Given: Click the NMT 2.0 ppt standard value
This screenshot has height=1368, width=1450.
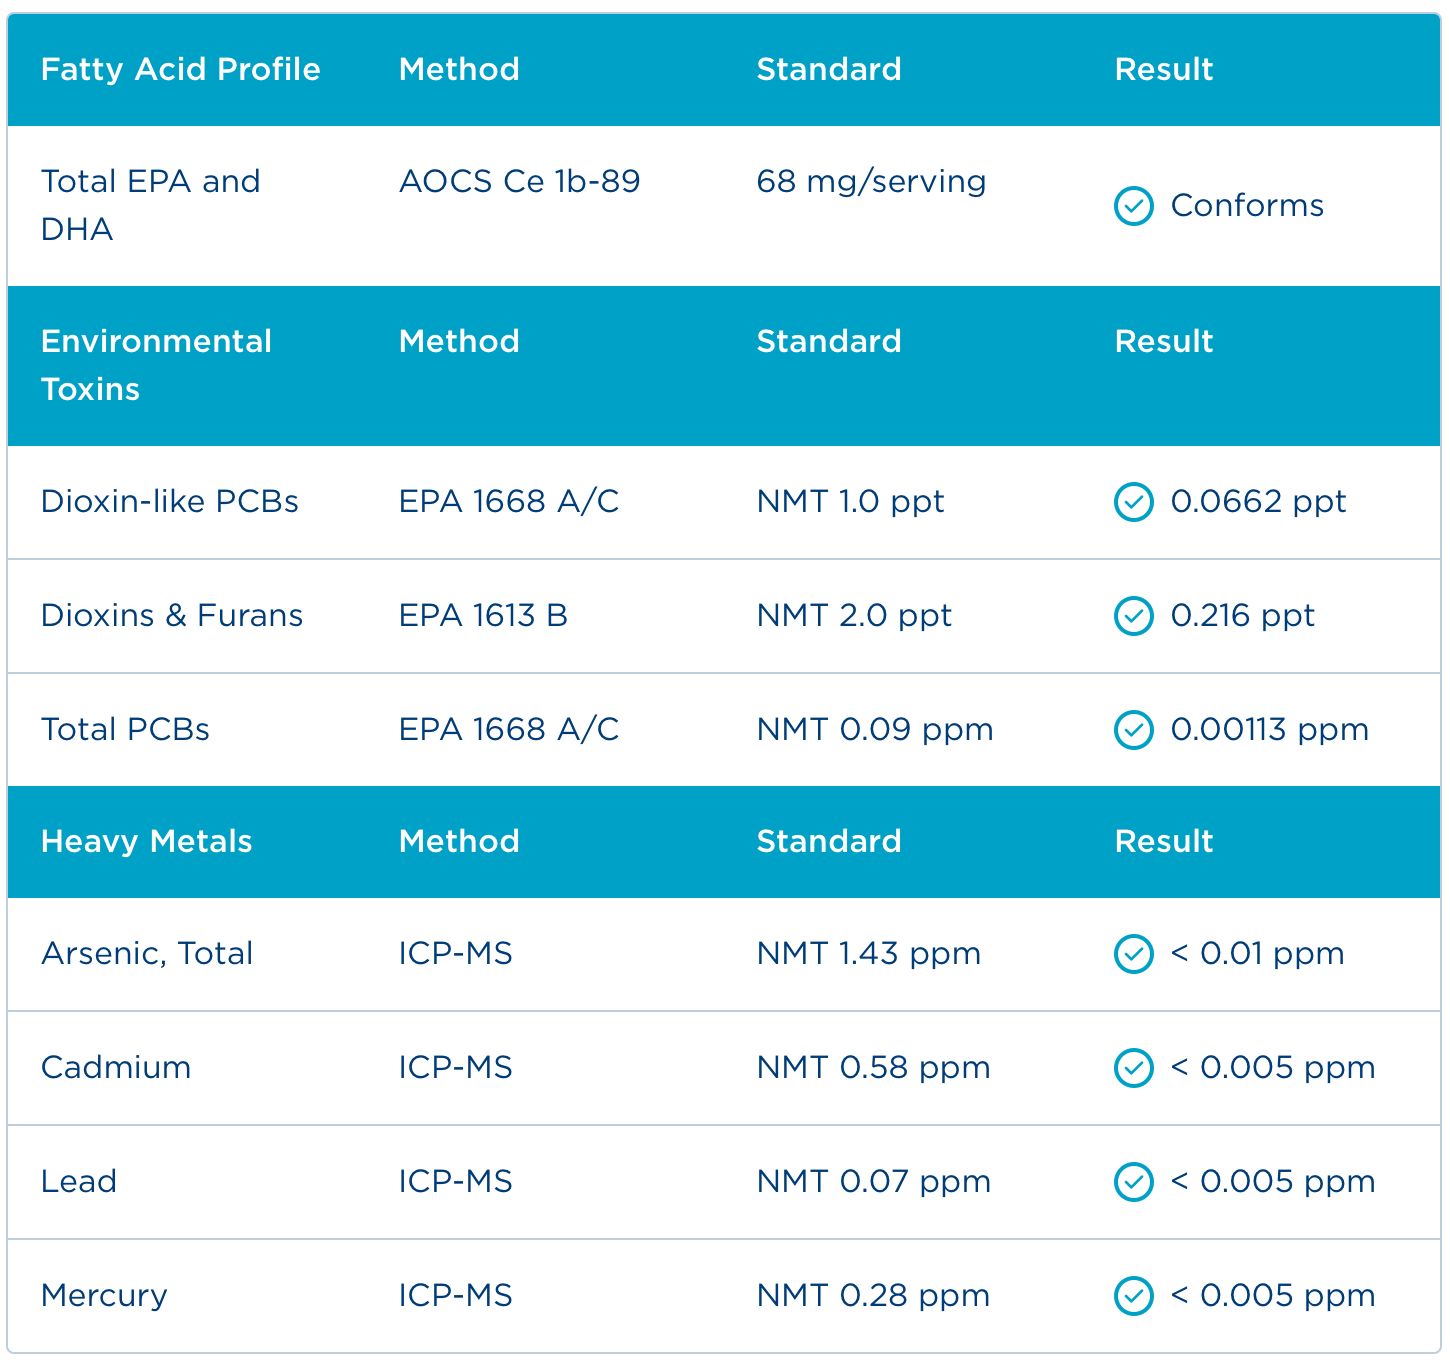Looking at the screenshot, I should coord(854,617).
